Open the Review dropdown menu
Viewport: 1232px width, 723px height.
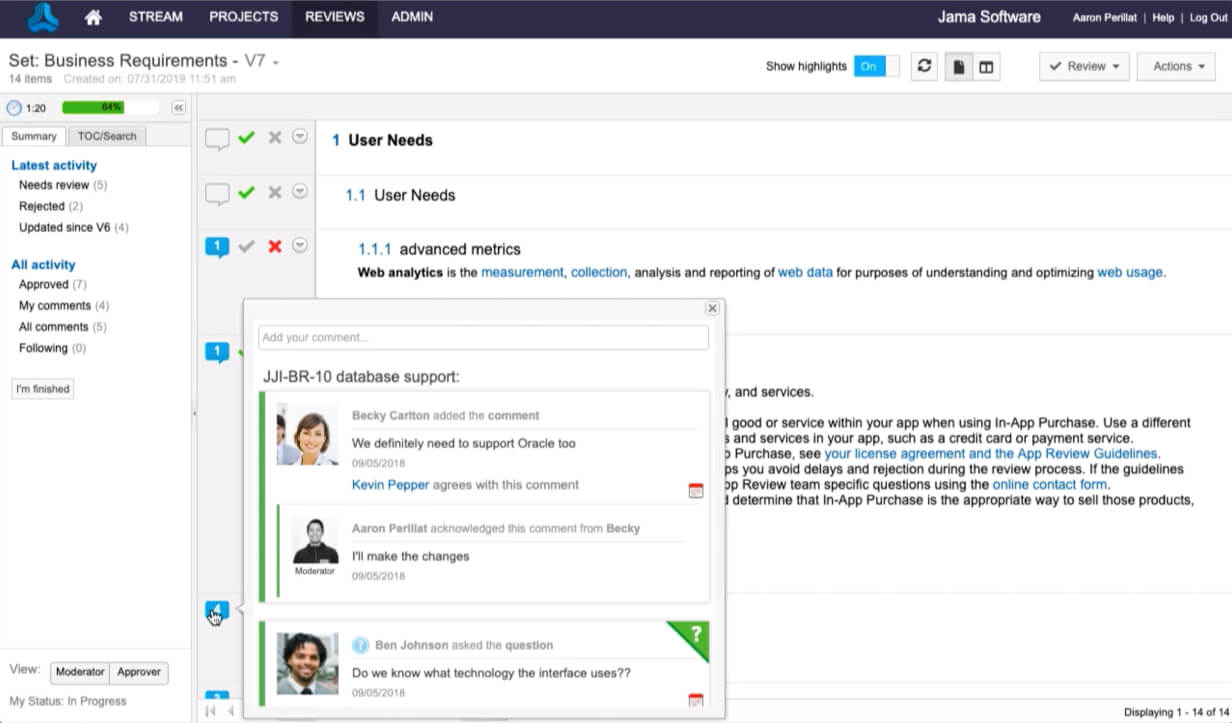[x=1084, y=66]
